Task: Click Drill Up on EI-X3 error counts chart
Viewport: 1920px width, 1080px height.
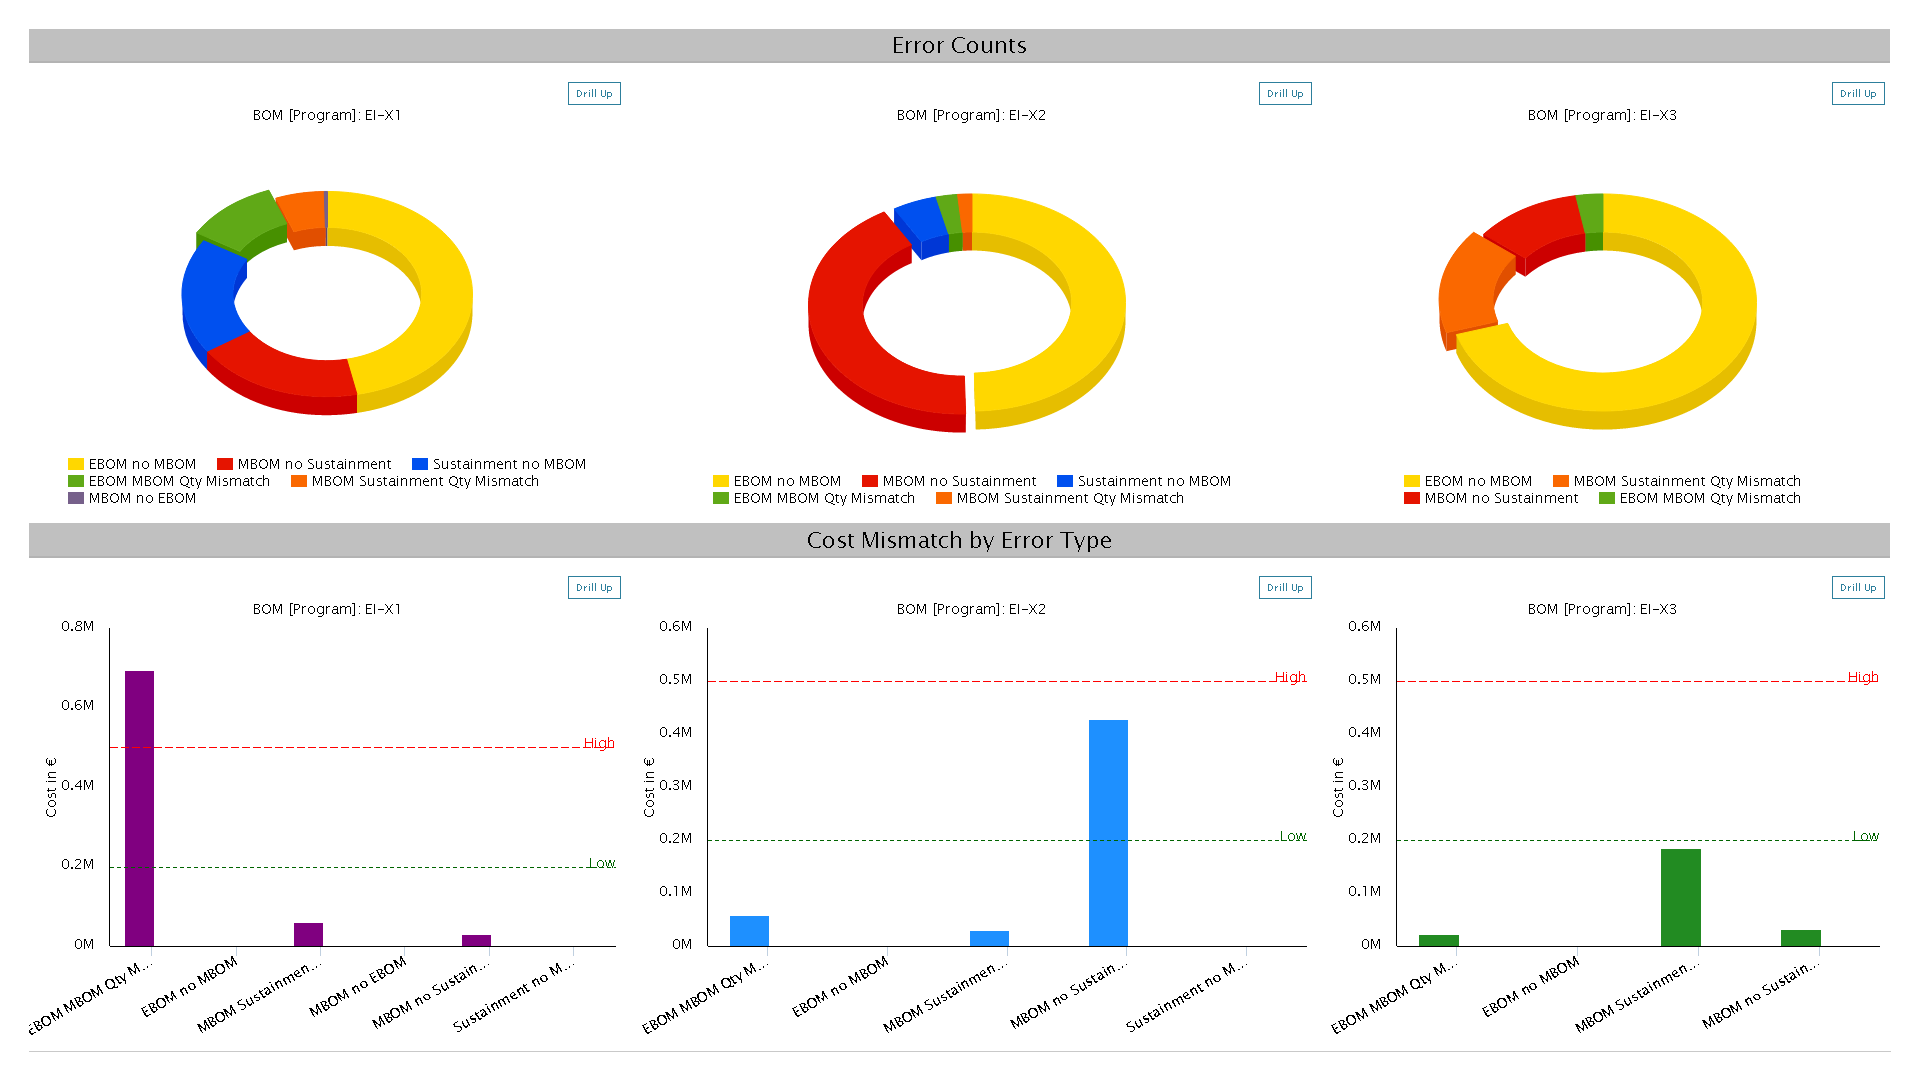Action: click(1858, 94)
